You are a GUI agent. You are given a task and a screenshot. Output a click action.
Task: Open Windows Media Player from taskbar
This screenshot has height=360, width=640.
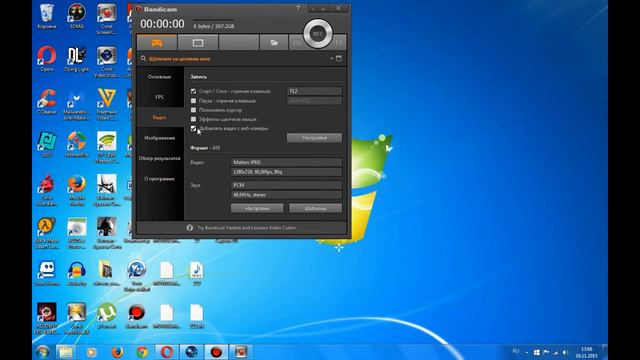coord(91,352)
